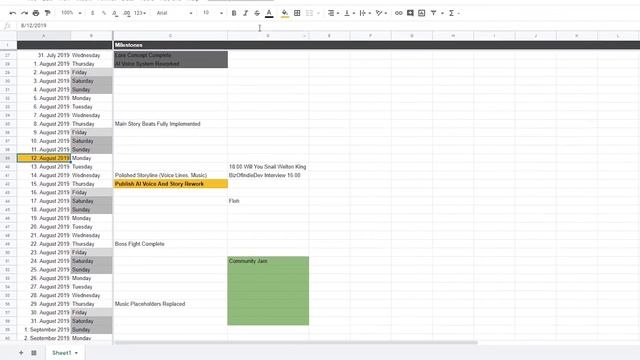Expand the filter views dropdown arrow

coord(442,13)
